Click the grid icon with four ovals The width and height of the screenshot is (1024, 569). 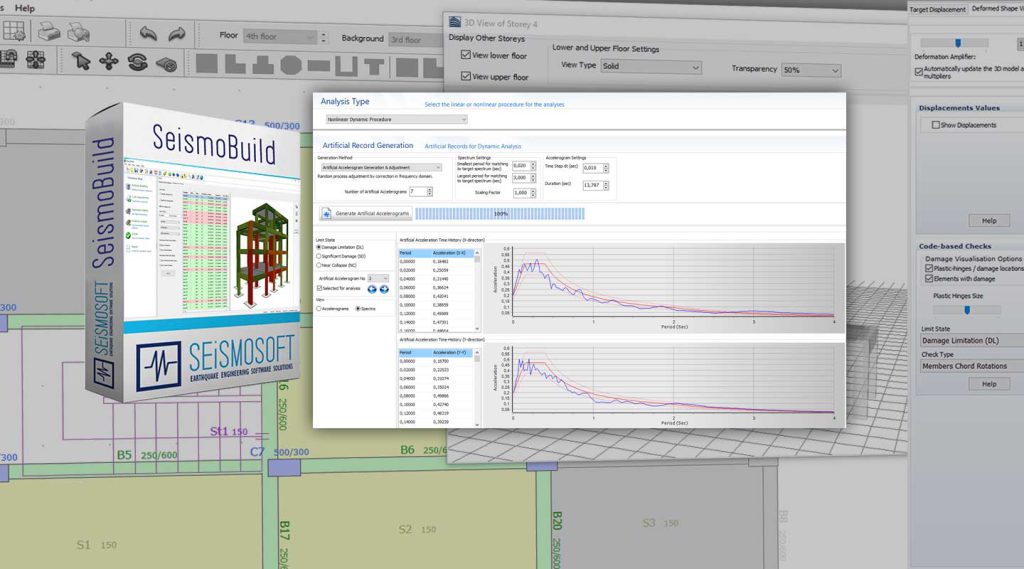click(x=35, y=59)
